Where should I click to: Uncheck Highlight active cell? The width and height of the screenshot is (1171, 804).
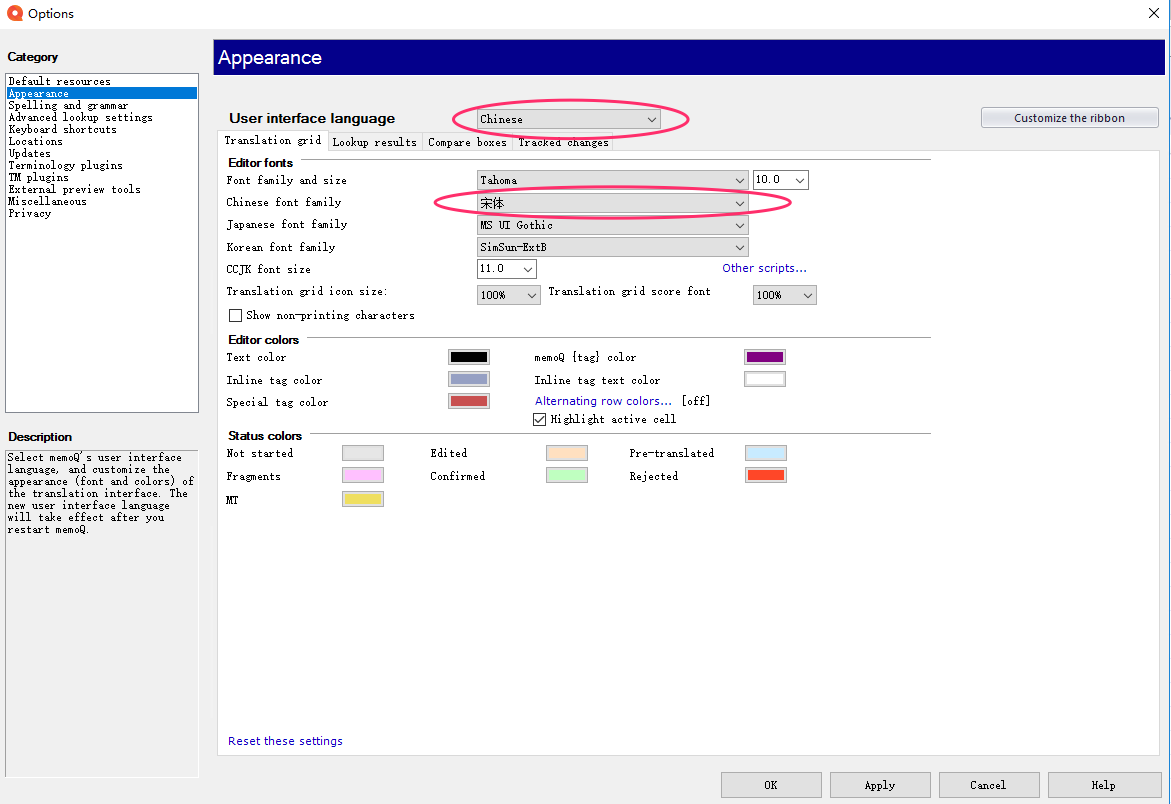(x=539, y=420)
